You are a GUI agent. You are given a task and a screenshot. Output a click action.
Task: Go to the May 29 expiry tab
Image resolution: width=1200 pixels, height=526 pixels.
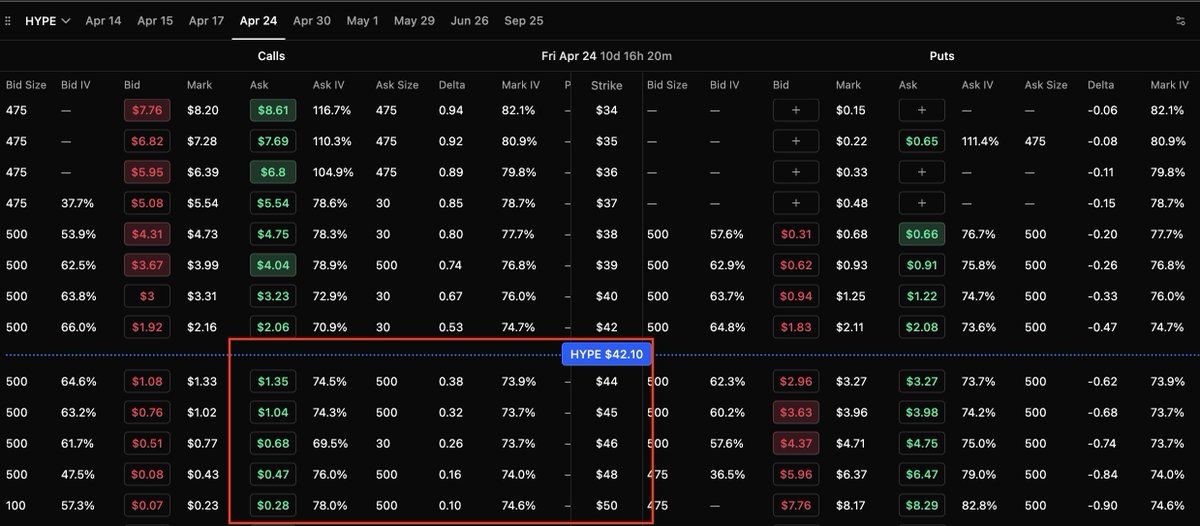pos(414,20)
